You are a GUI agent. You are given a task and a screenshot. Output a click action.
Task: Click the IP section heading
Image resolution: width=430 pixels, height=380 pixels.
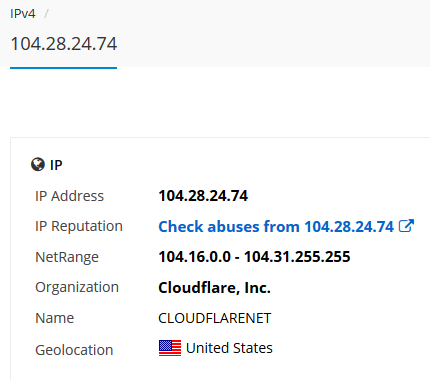click(56, 165)
